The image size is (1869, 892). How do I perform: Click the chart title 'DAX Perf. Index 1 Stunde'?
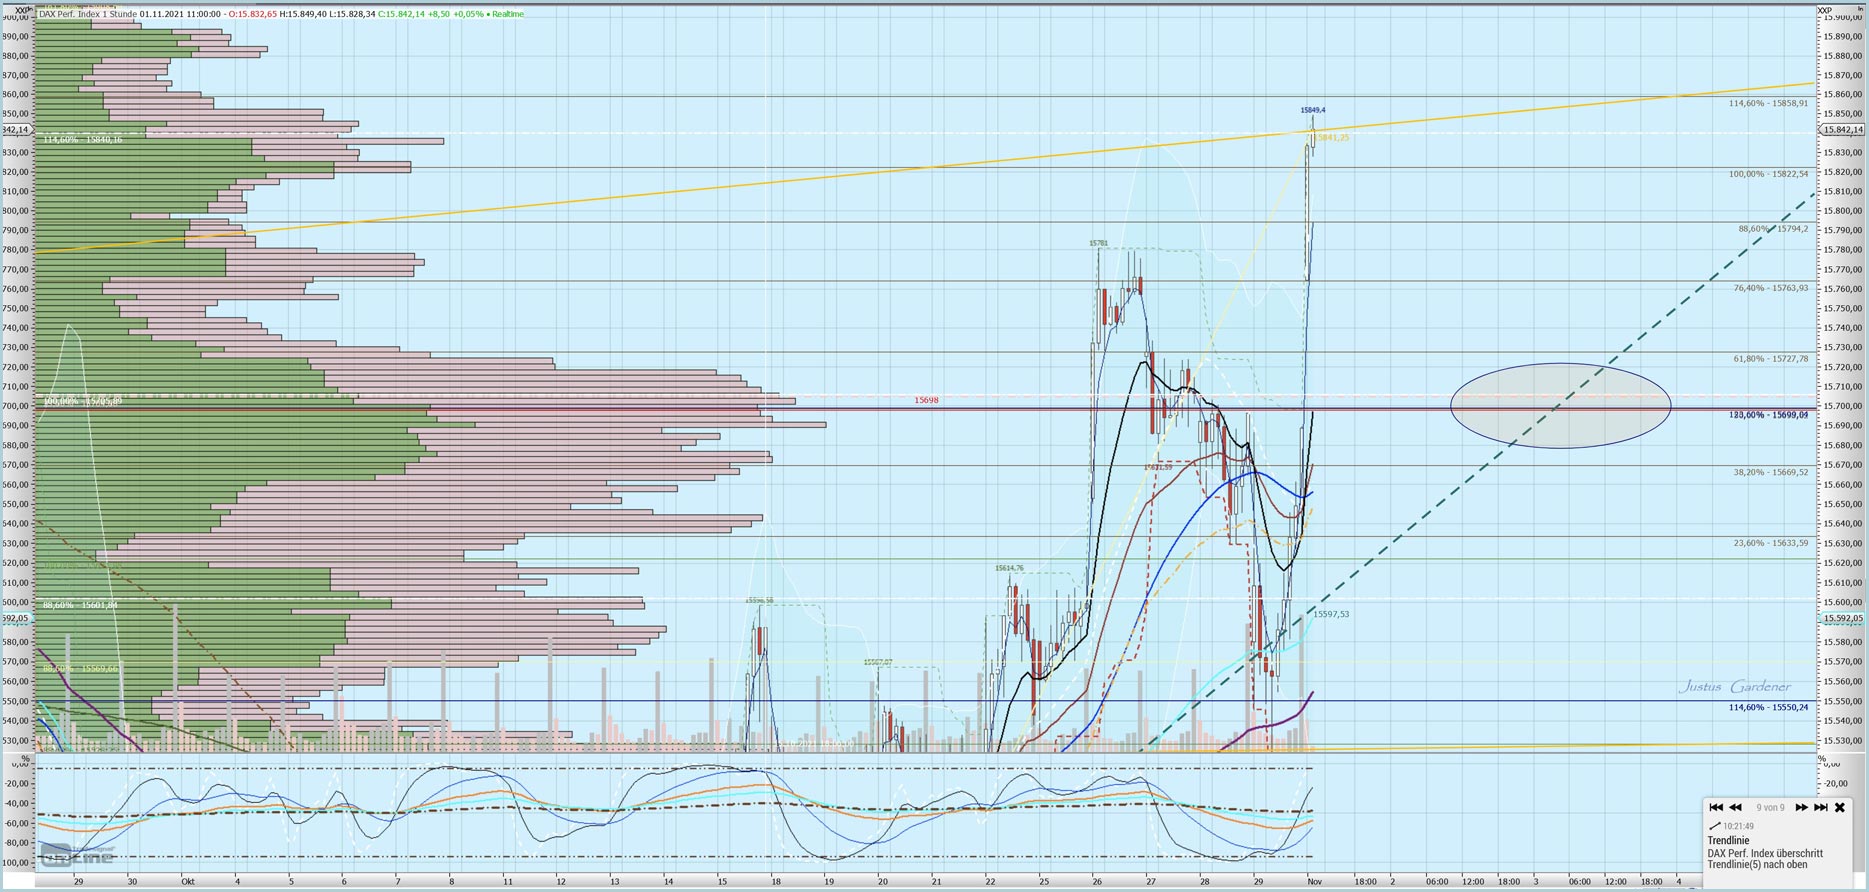(x=87, y=14)
